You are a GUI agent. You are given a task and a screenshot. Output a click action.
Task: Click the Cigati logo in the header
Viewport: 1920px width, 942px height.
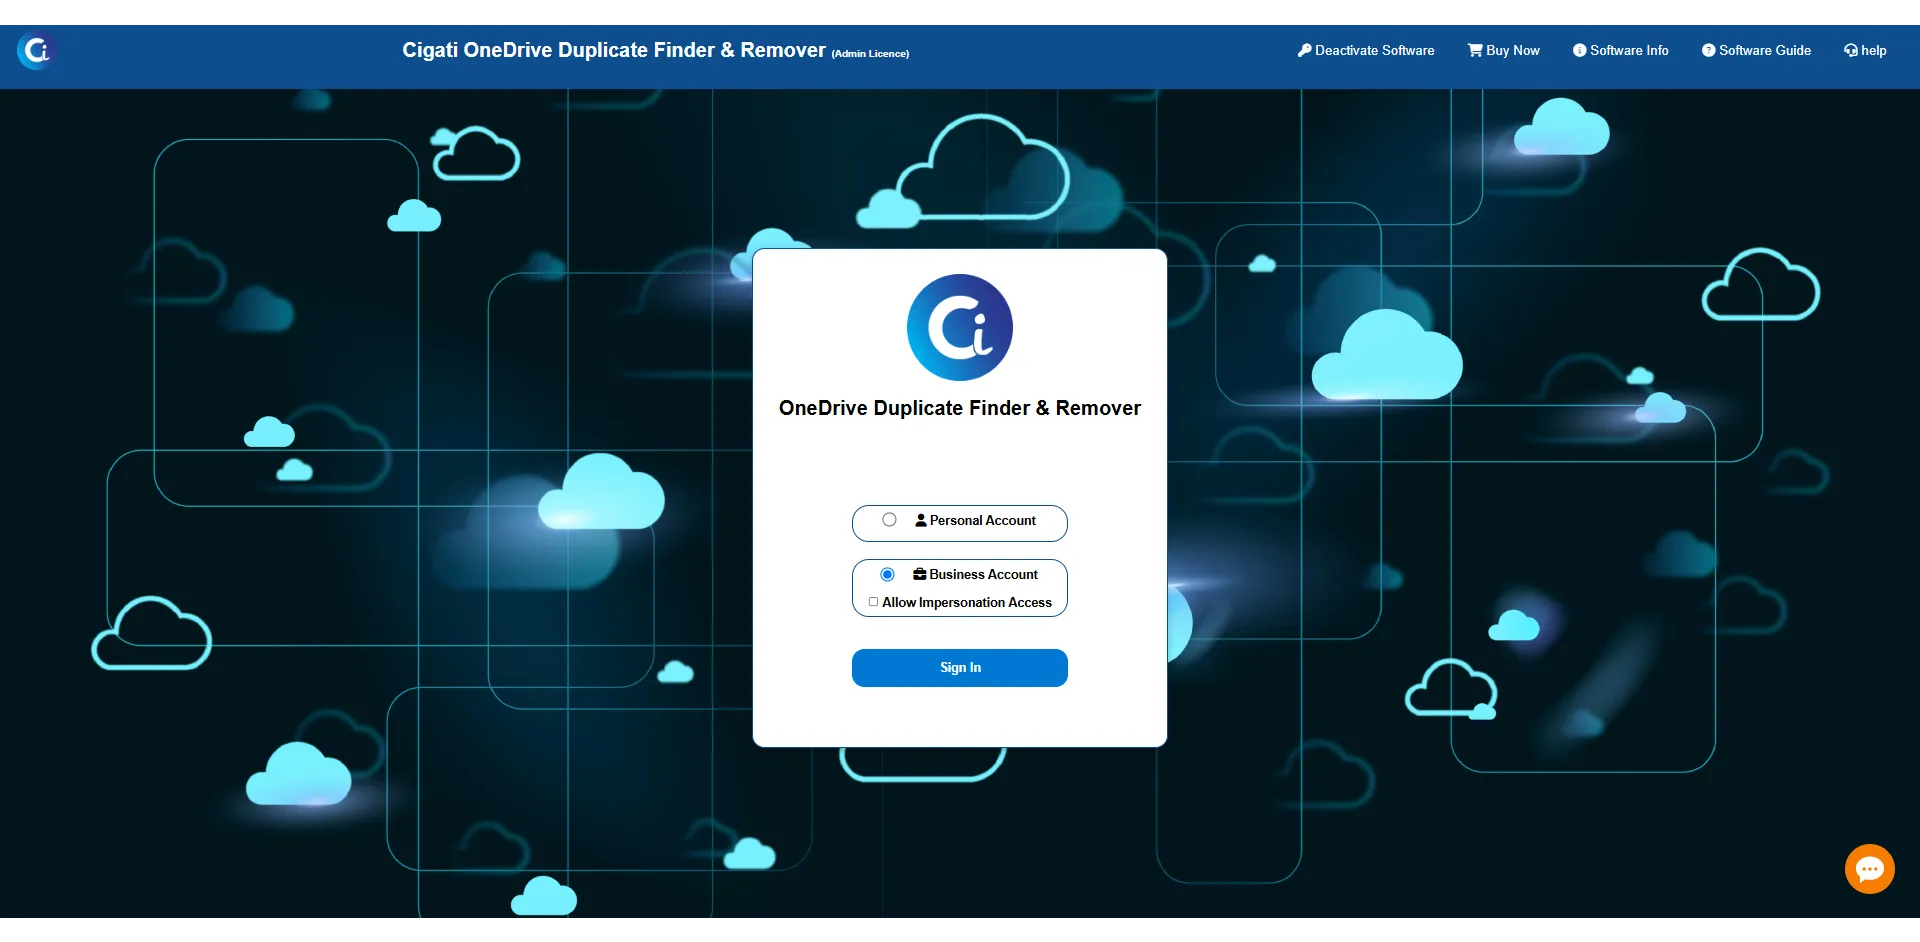(x=36, y=50)
